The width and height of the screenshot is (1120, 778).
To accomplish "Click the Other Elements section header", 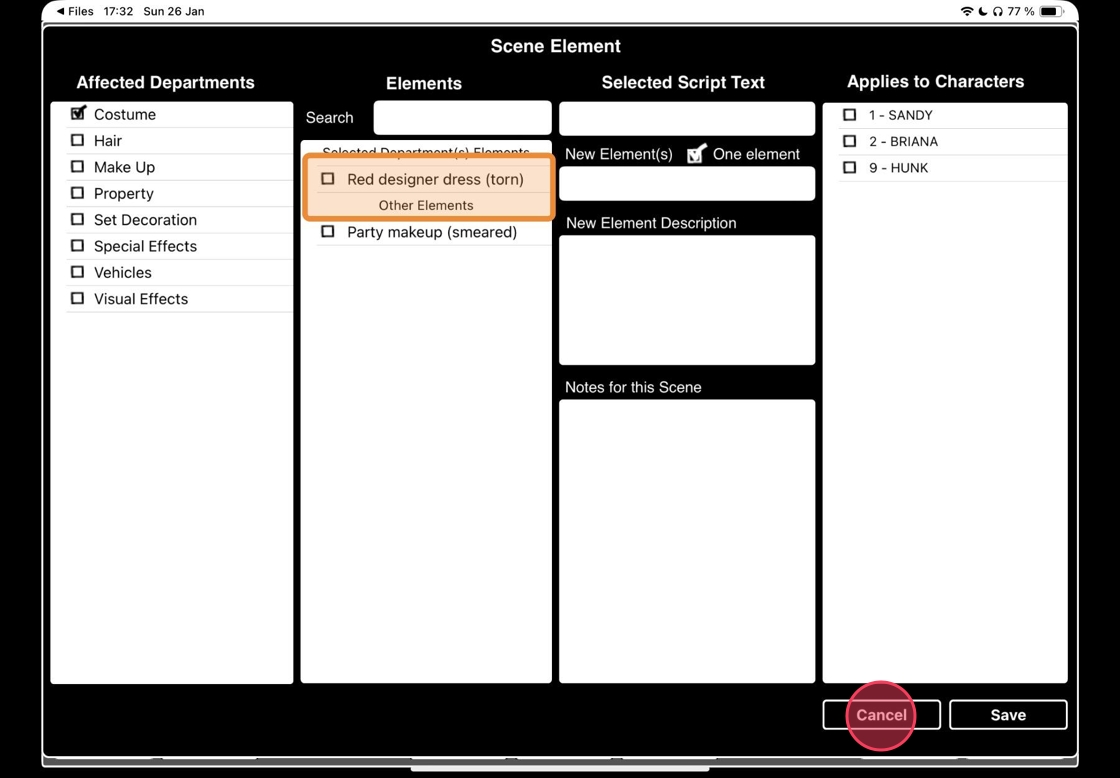I will [x=426, y=205].
